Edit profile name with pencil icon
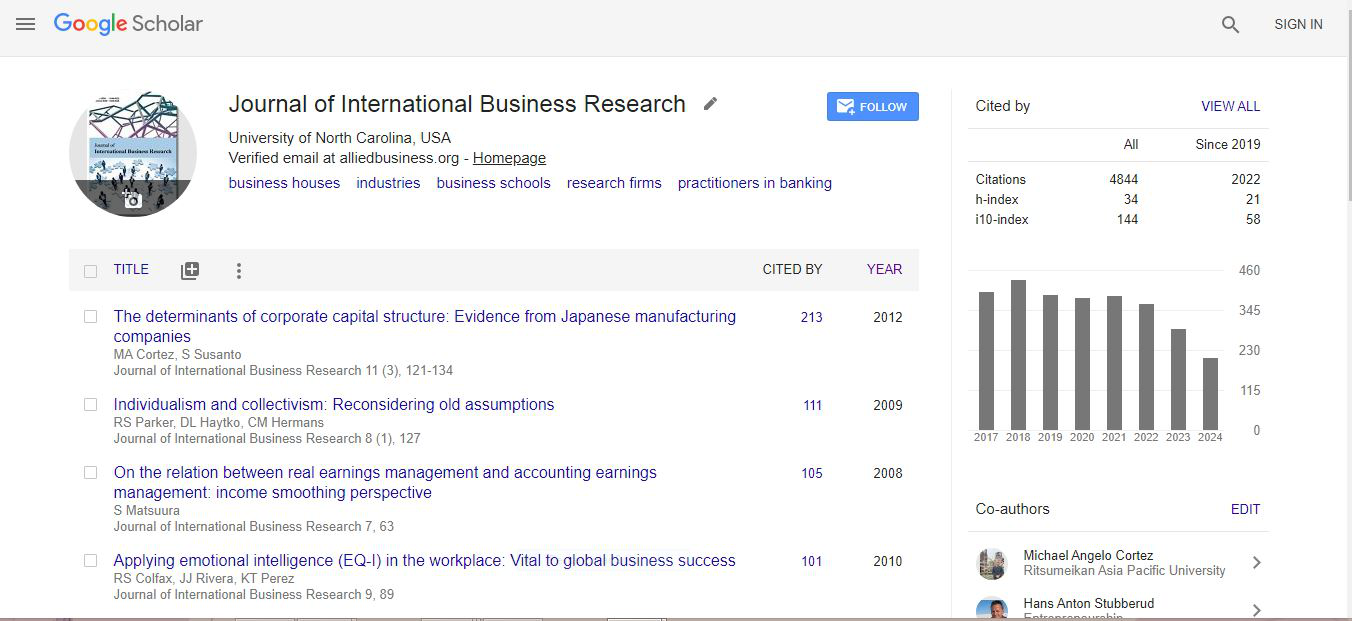Screen dimensions: 1352x621 710,104
